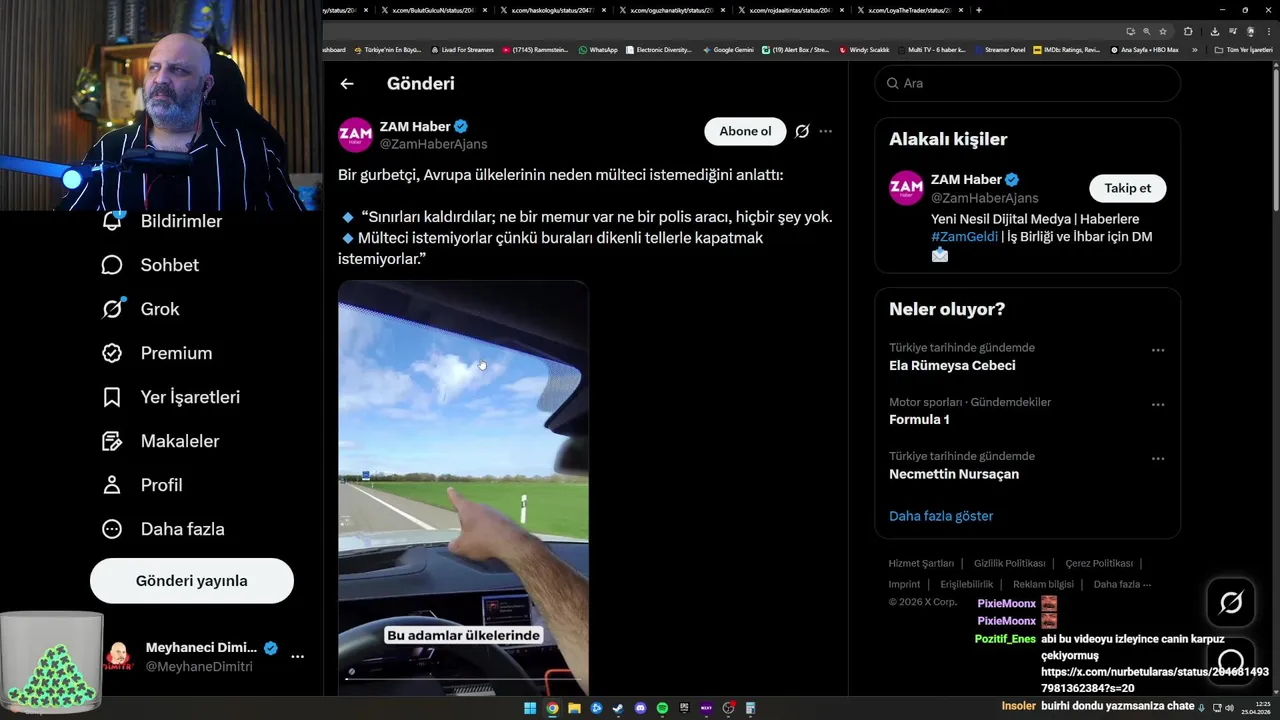Viewport: 1280px width, 720px height.
Task: Focus the Ara search field
Action: (x=1028, y=83)
